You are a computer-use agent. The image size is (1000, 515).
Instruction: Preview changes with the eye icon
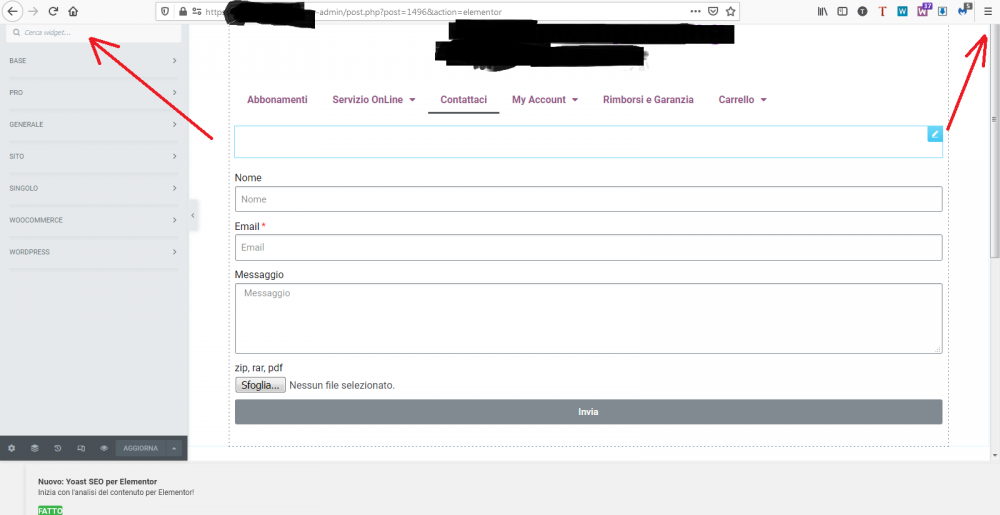point(104,448)
